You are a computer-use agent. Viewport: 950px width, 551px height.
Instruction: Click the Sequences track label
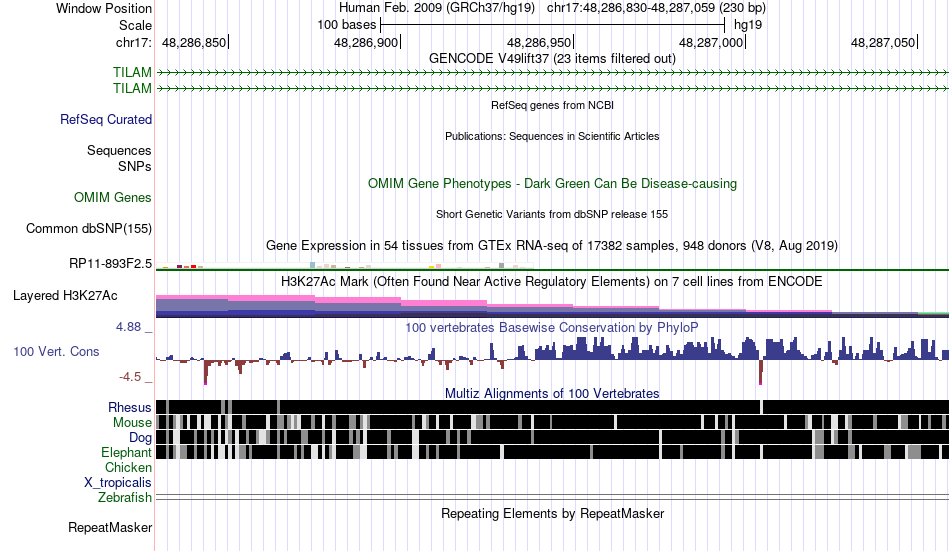(x=119, y=150)
